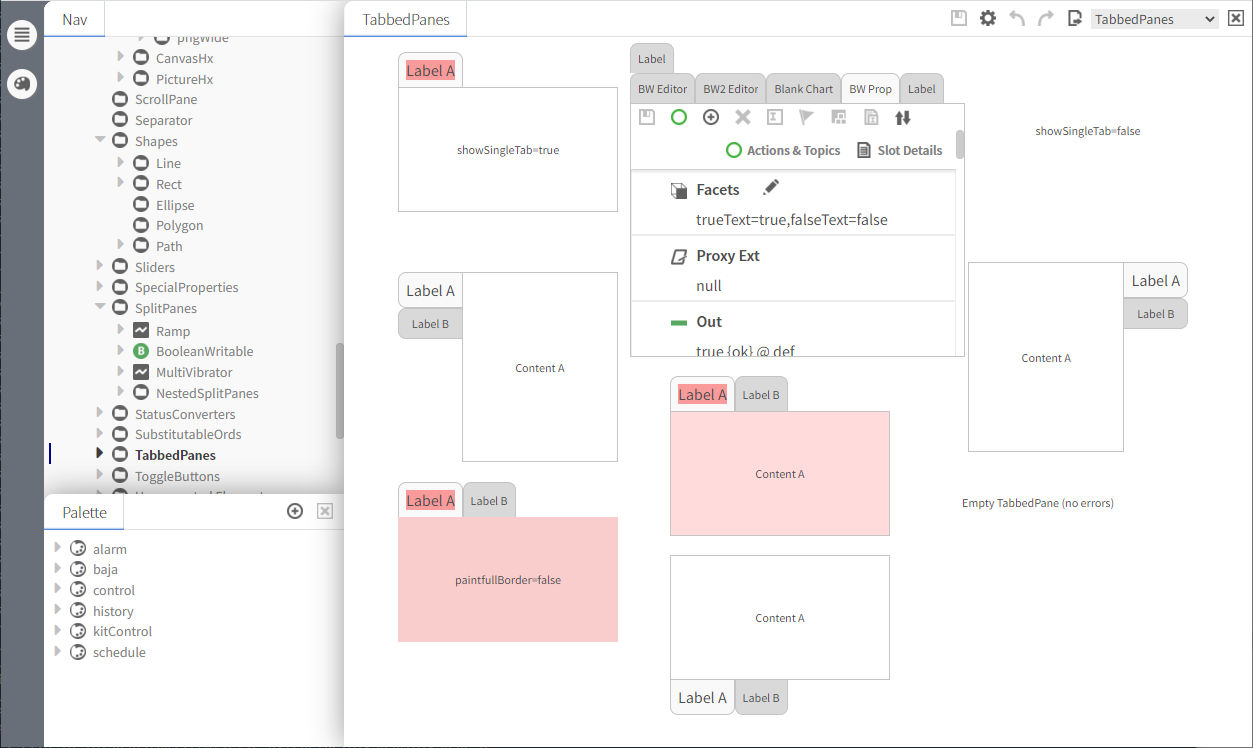Open the TabbedPanes view selector dropdown
Screen dimensions: 1253x748
[x=1155, y=19]
